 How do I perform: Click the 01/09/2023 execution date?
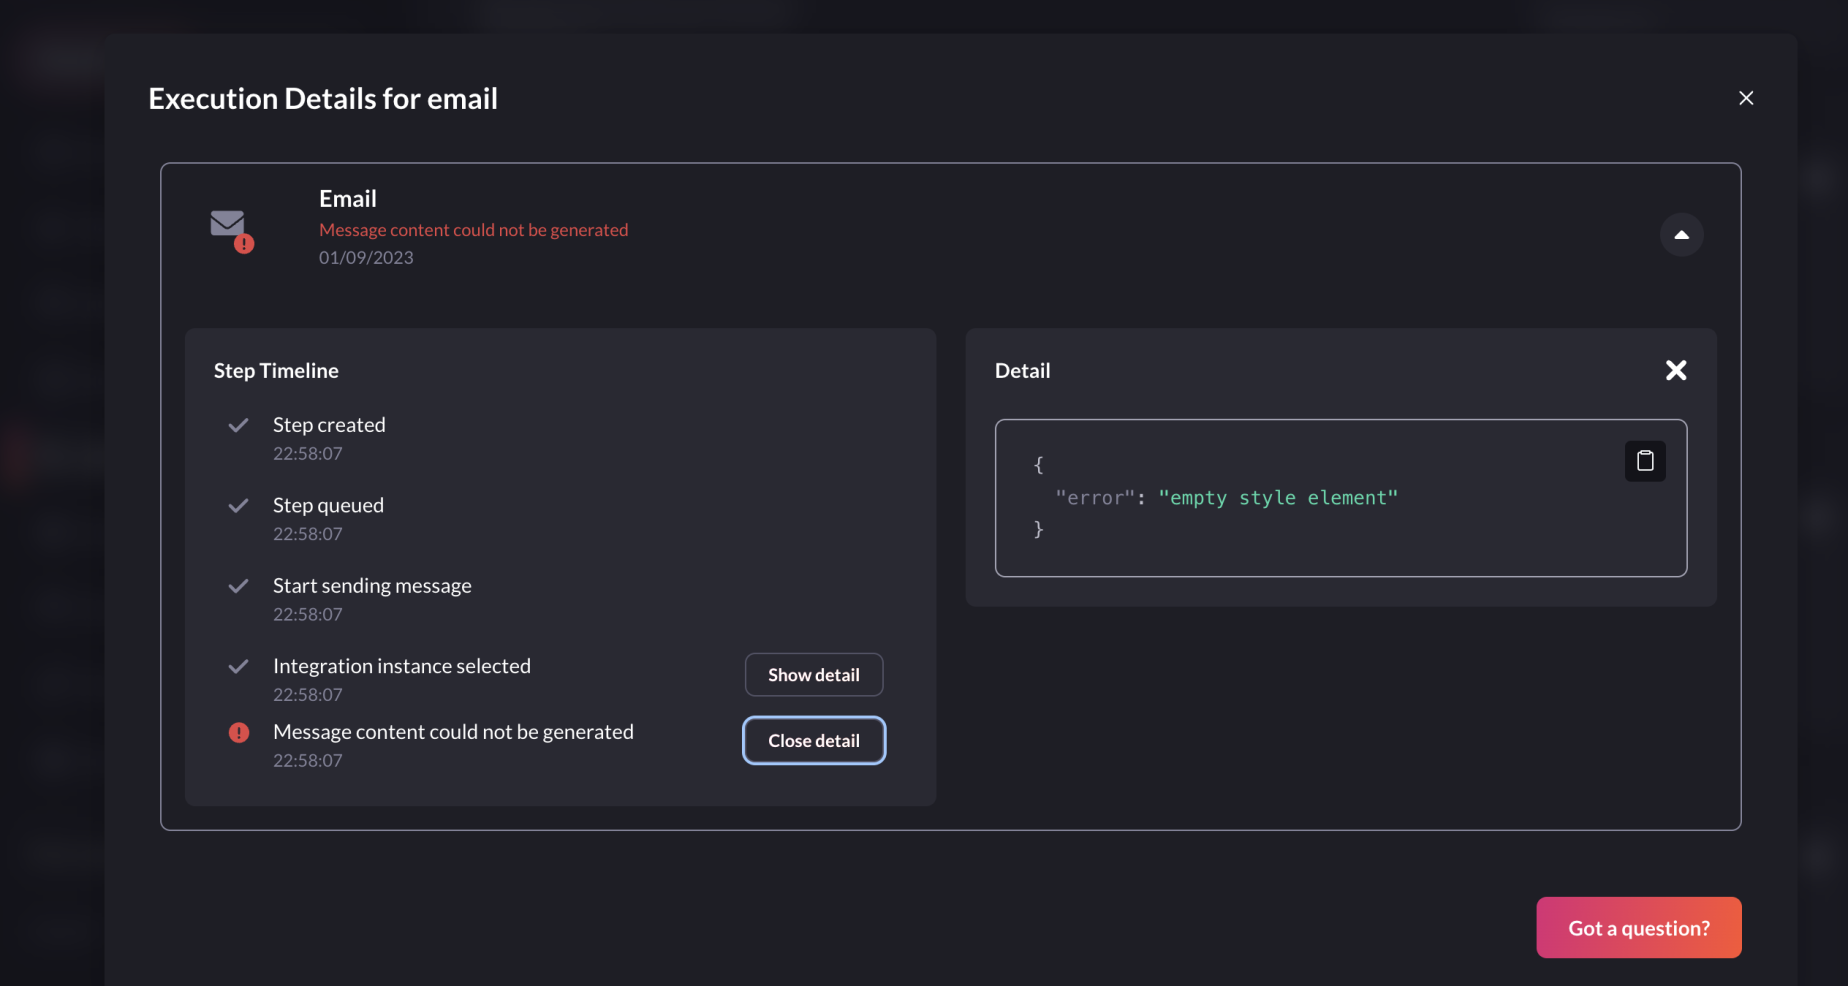pos(366,257)
